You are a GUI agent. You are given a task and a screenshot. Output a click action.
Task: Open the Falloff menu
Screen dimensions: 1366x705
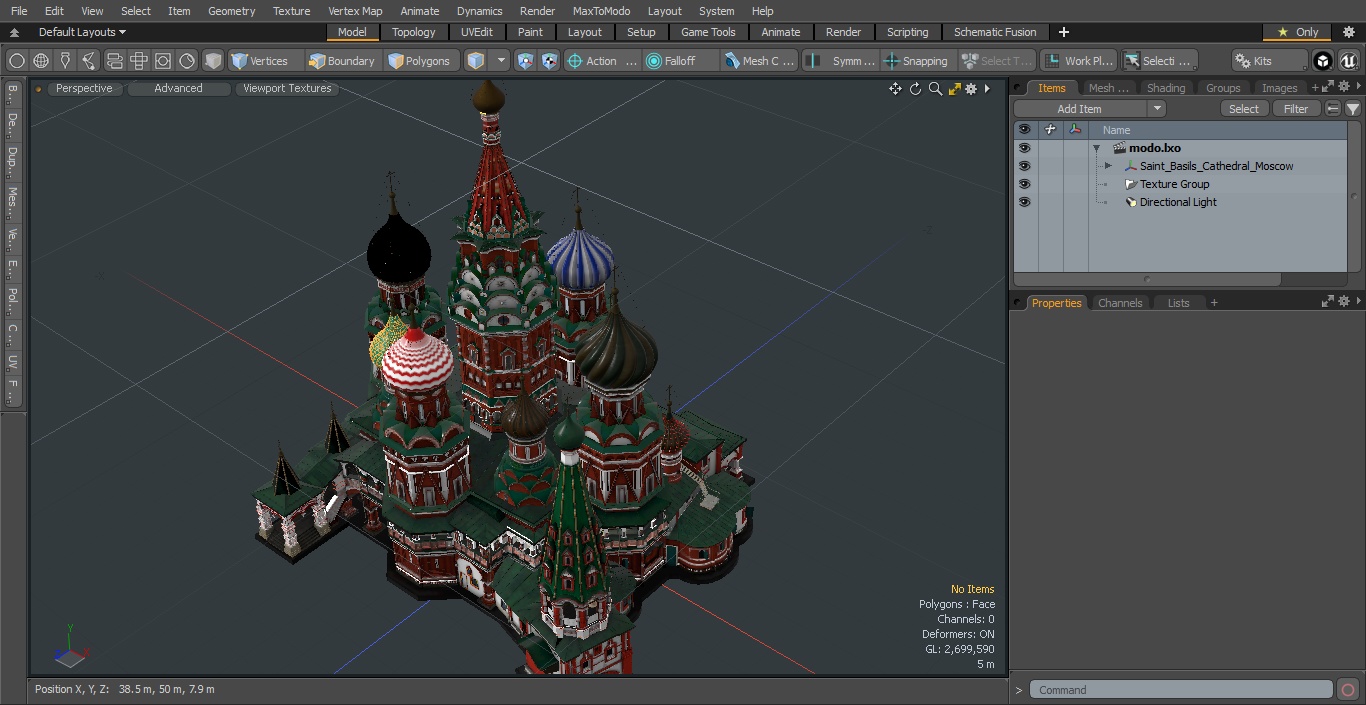point(681,61)
